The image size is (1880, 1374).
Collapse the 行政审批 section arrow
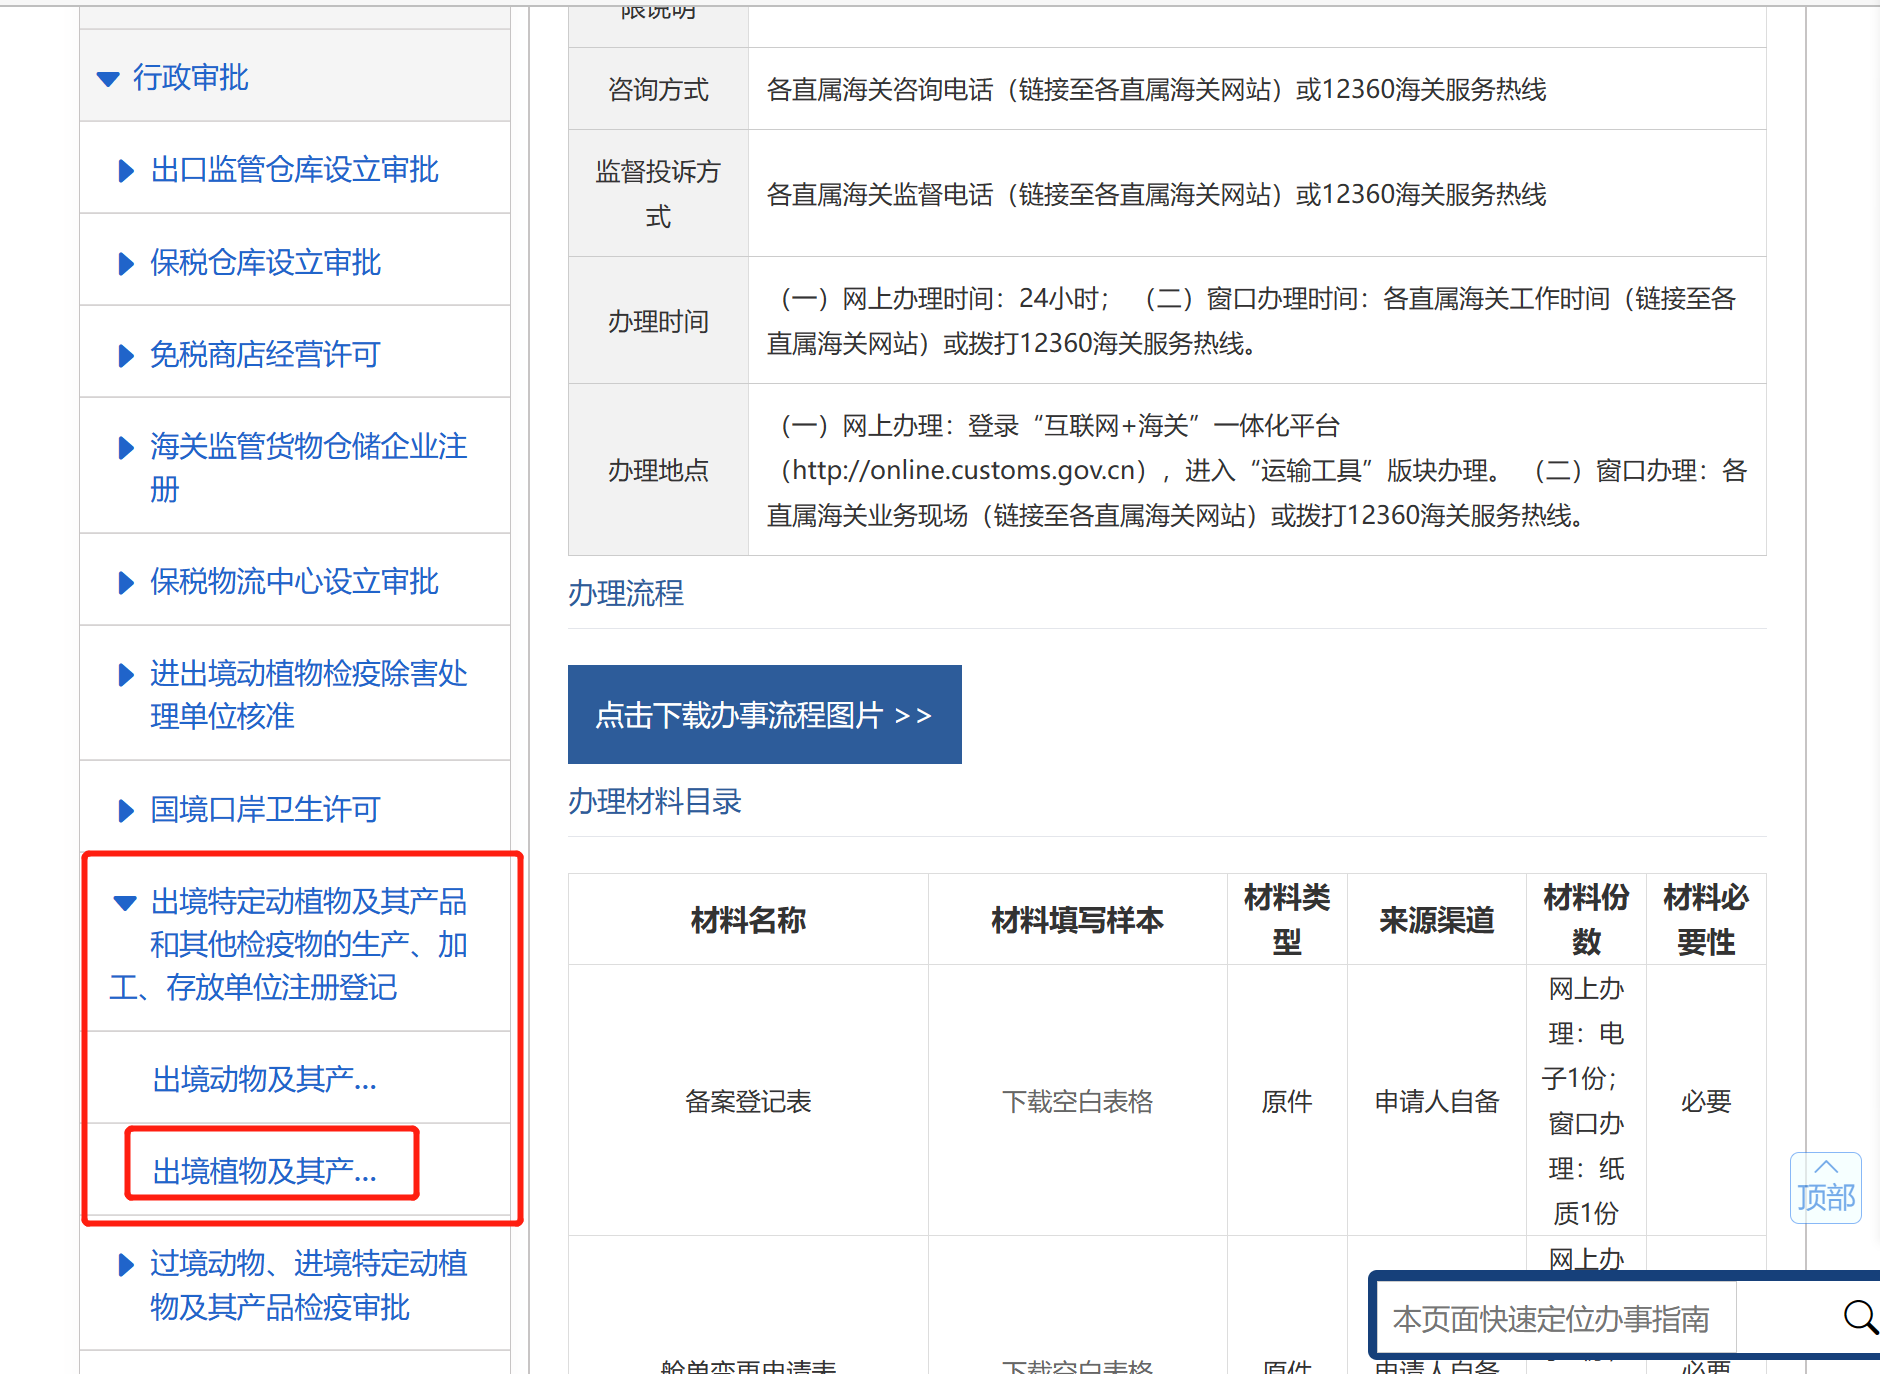tap(108, 78)
